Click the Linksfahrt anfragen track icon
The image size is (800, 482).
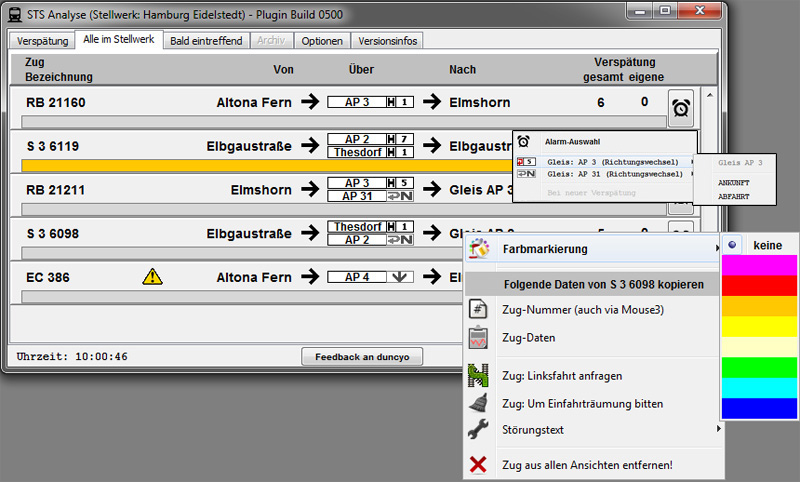479,375
